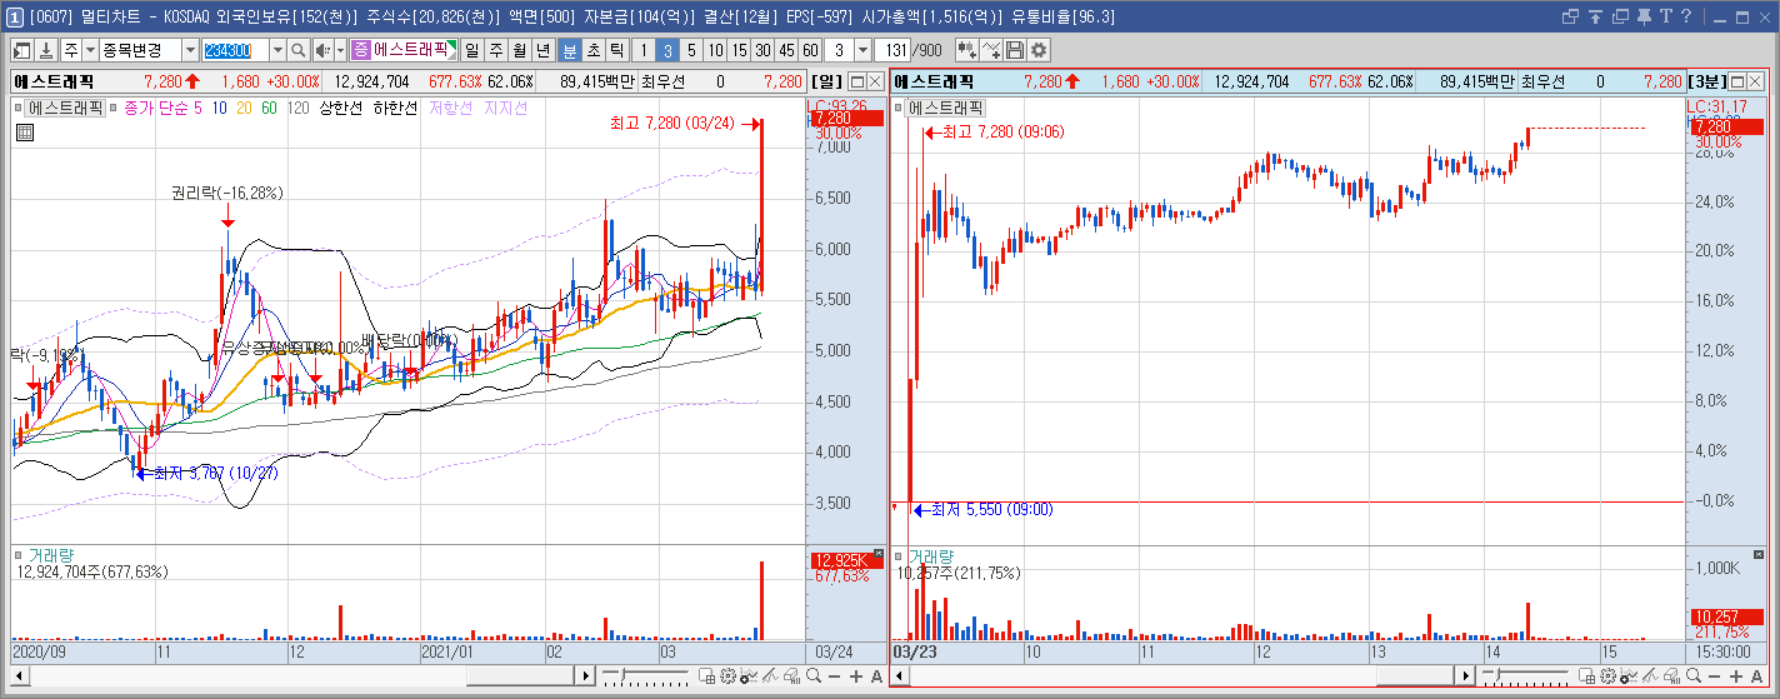Select 5 minute interval
The height and width of the screenshot is (699, 1780).
691,50
